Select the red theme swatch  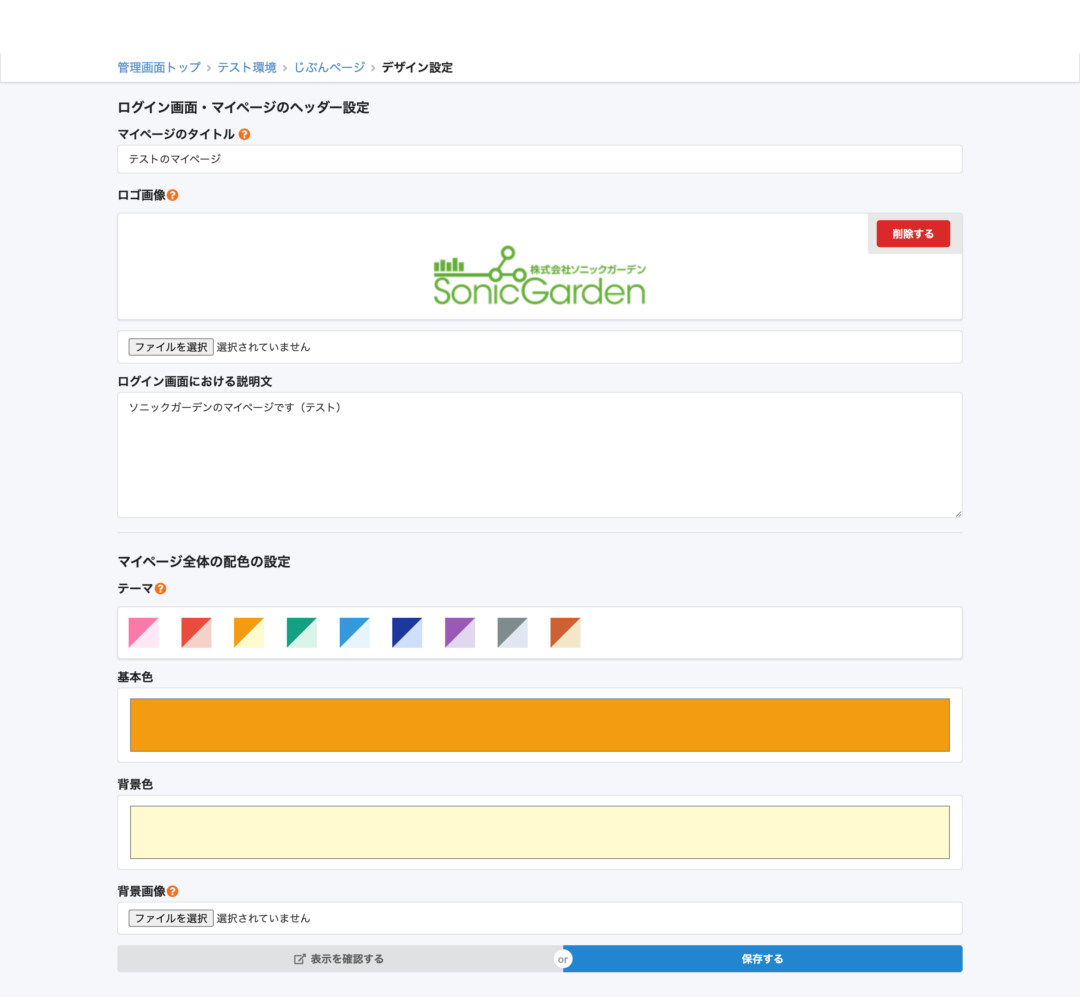coord(196,632)
